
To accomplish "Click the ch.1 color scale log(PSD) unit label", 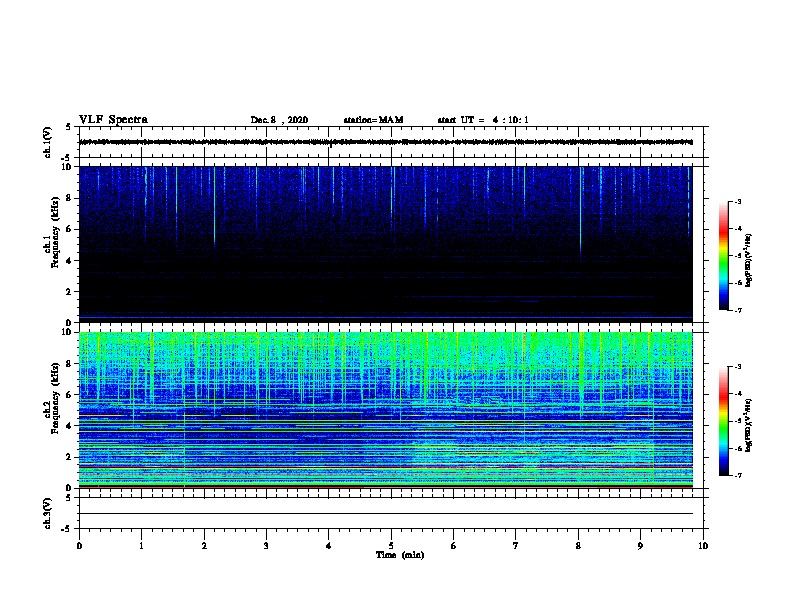I will [749, 261].
